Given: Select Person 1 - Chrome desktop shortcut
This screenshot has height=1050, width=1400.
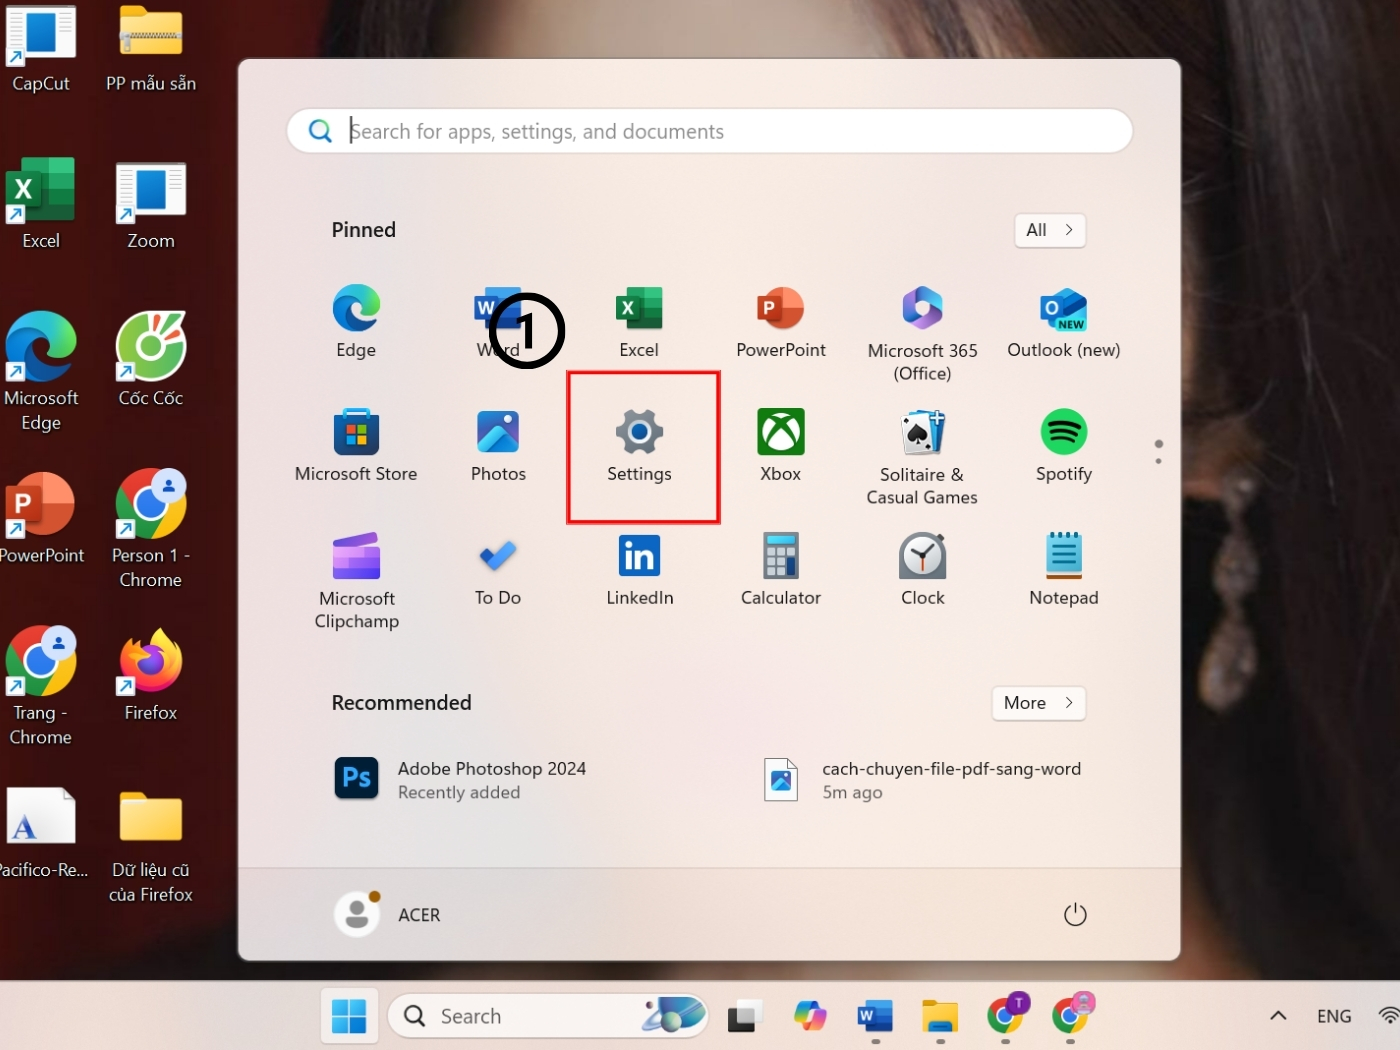Looking at the screenshot, I should (x=151, y=529).
